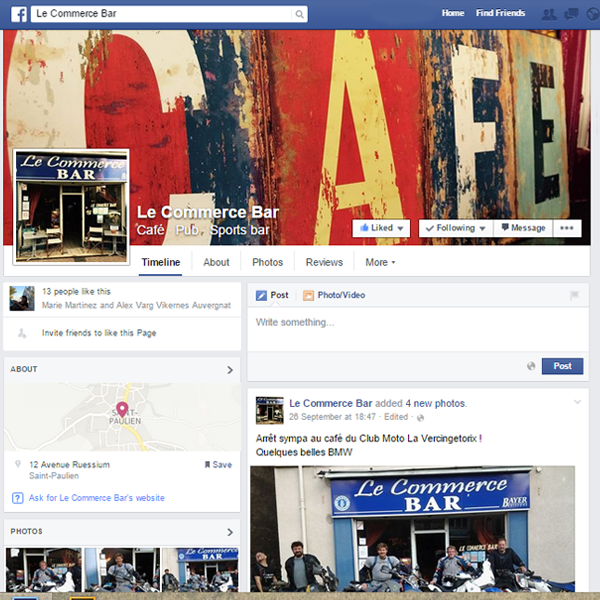The height and width of the screenshot is (600, 600).
Task: Select the Timeline tab
Action: (x=161, y=262)
